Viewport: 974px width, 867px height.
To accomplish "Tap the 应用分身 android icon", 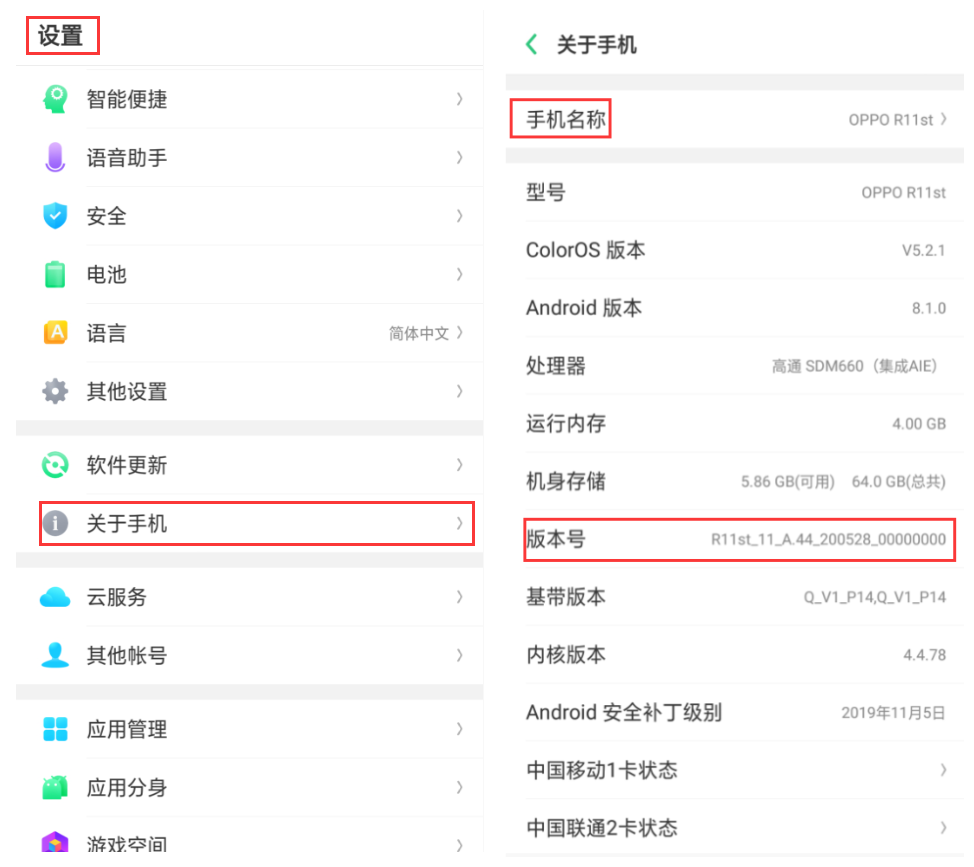I will pos(55,788).
